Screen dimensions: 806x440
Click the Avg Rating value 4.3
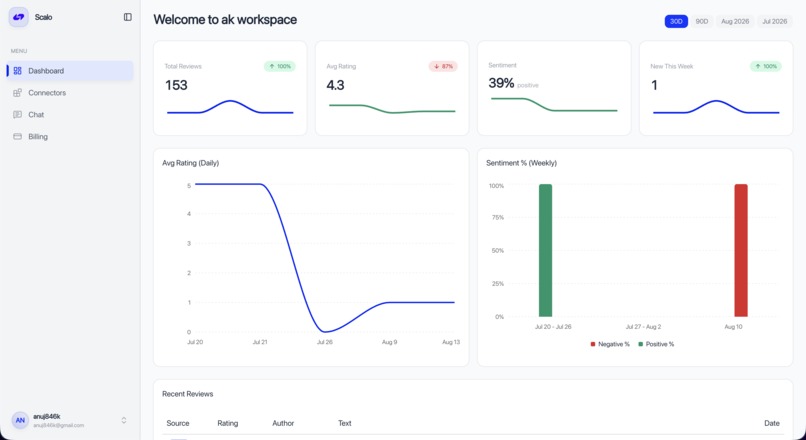point(335,85)
